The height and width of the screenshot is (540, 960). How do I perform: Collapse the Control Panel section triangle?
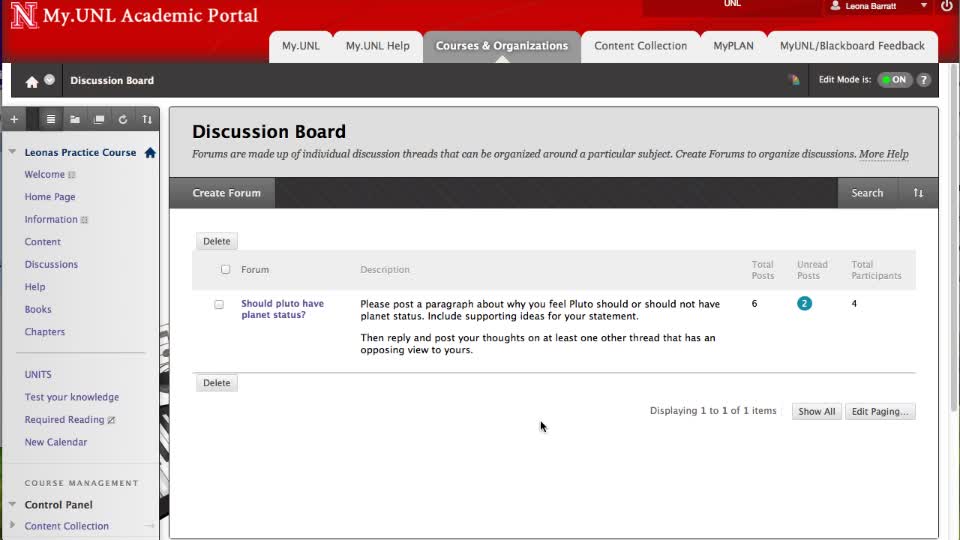click(12, 504)
